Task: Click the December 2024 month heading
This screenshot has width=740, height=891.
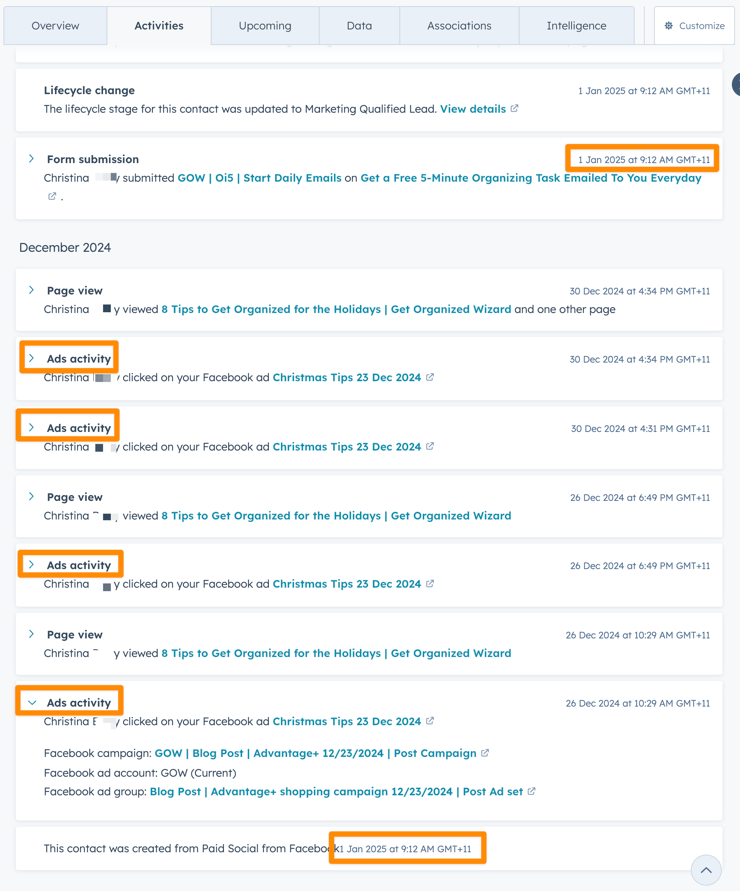Action: click(65, 247)
